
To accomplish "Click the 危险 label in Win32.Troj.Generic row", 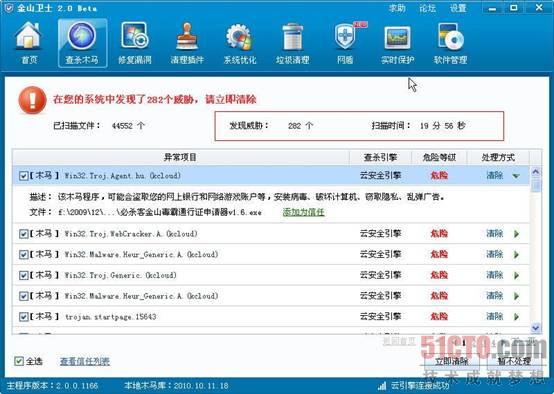I will [439, 275].
